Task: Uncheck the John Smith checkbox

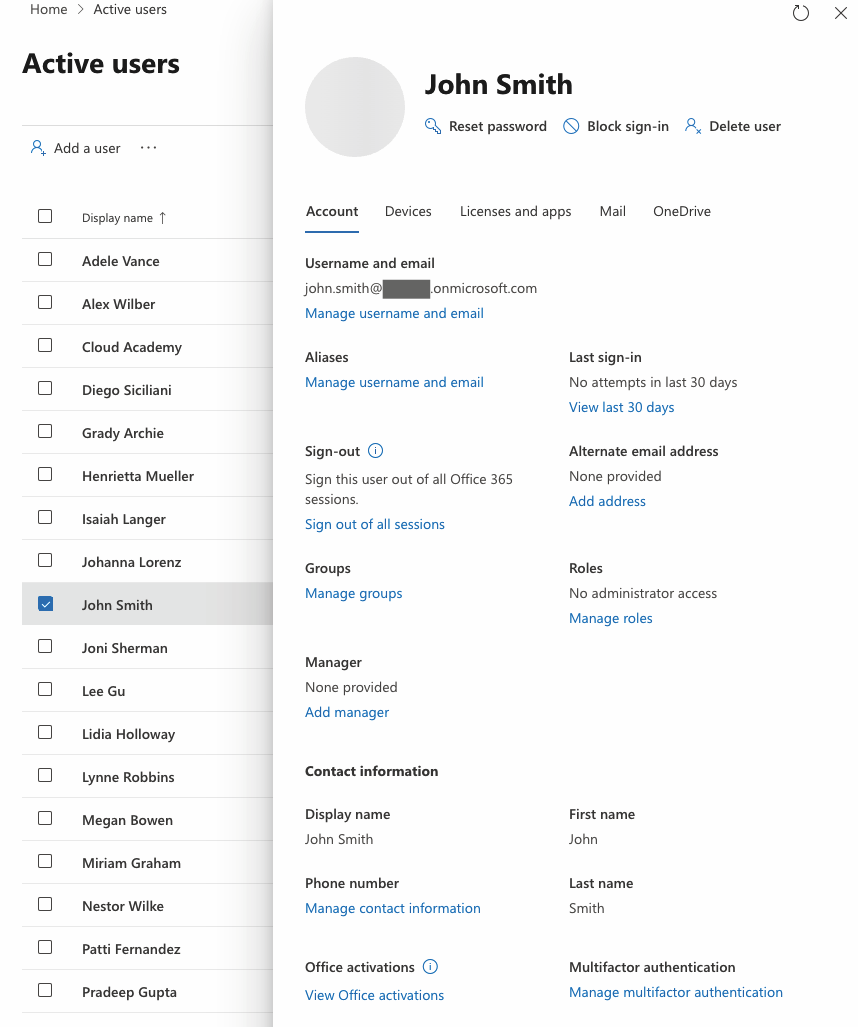Action: [45, 604]
